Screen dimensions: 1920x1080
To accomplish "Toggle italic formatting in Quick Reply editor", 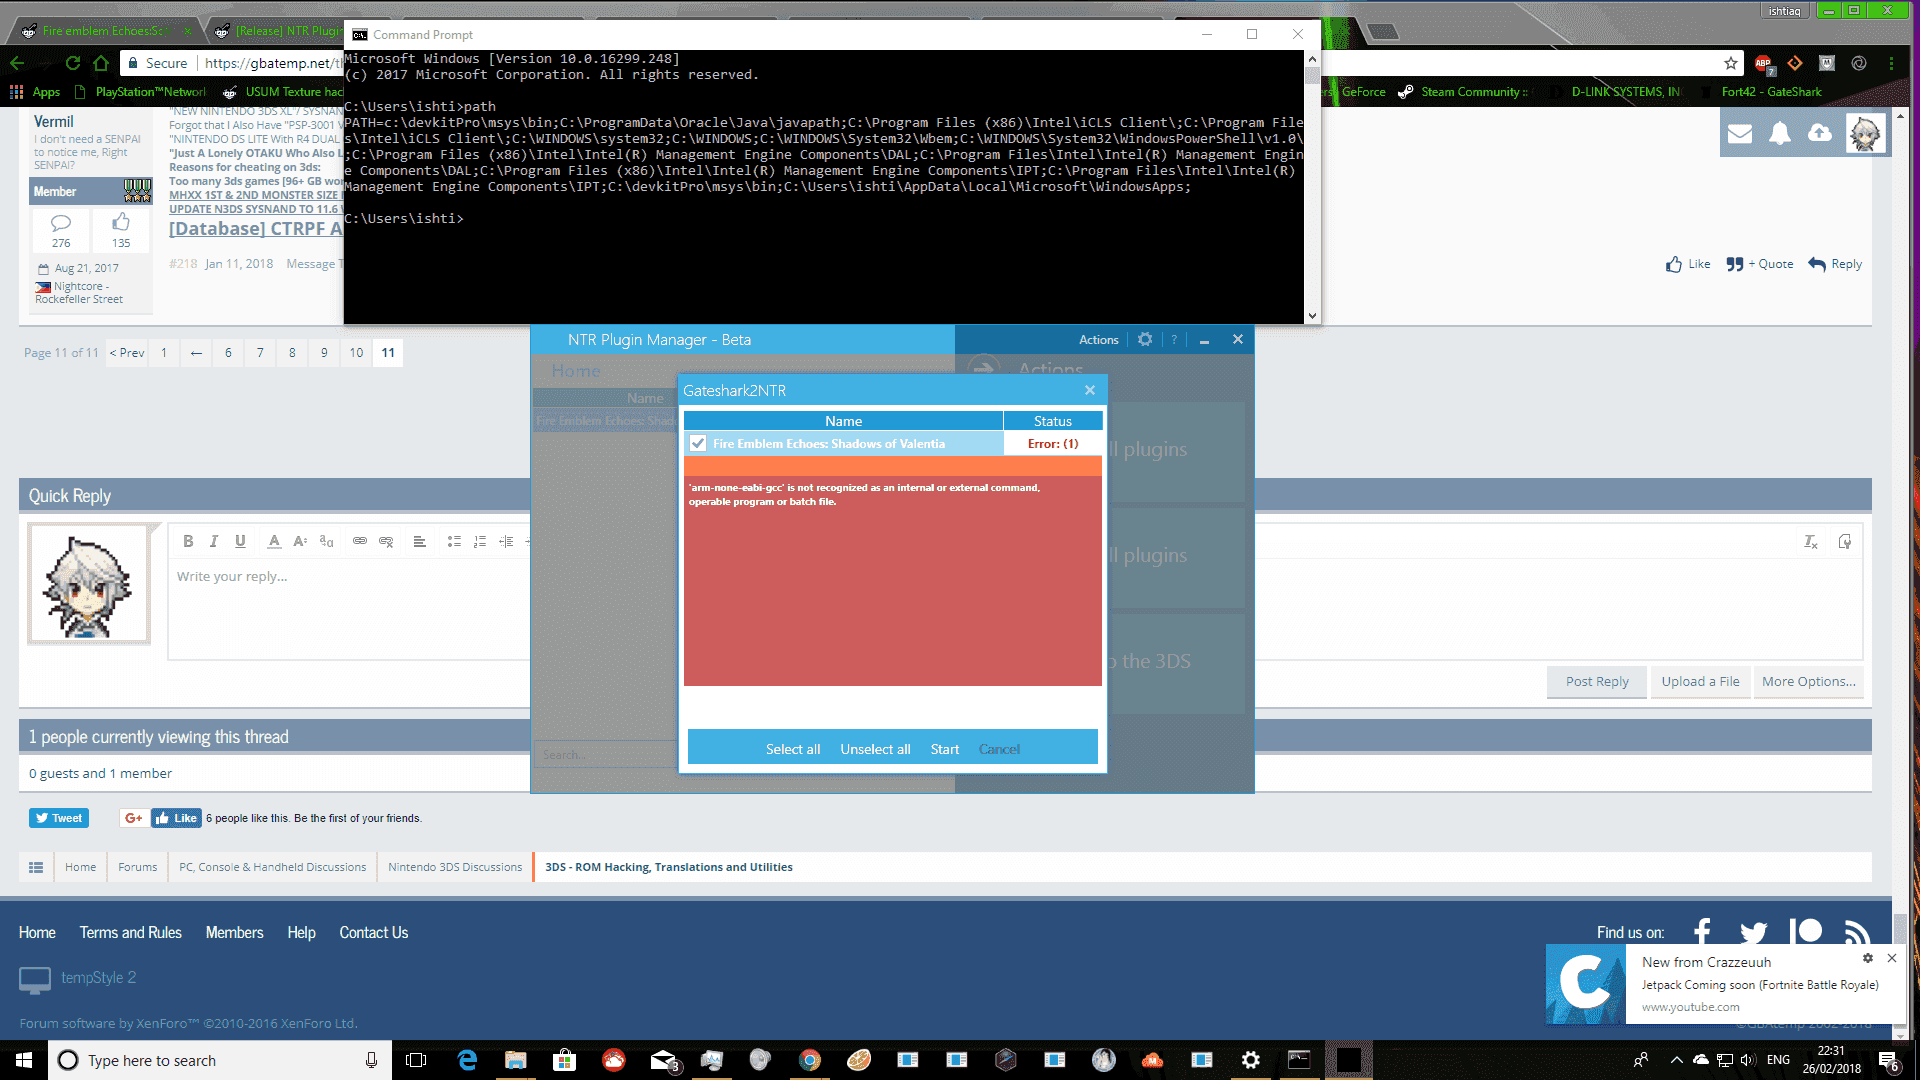I will point(214,541).
